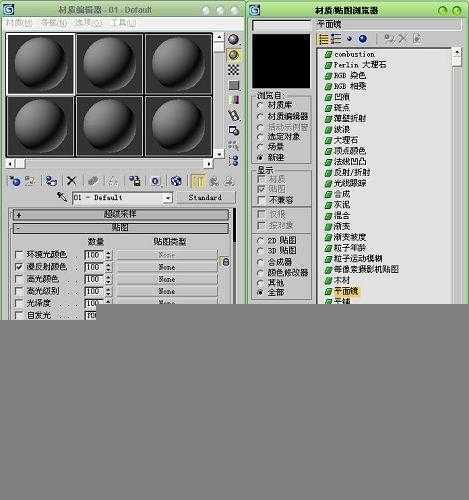The height and width of the screenshot is (500, 469).
Task: Click the Go Forward to Sibling icon
Action: pos(229,181)
